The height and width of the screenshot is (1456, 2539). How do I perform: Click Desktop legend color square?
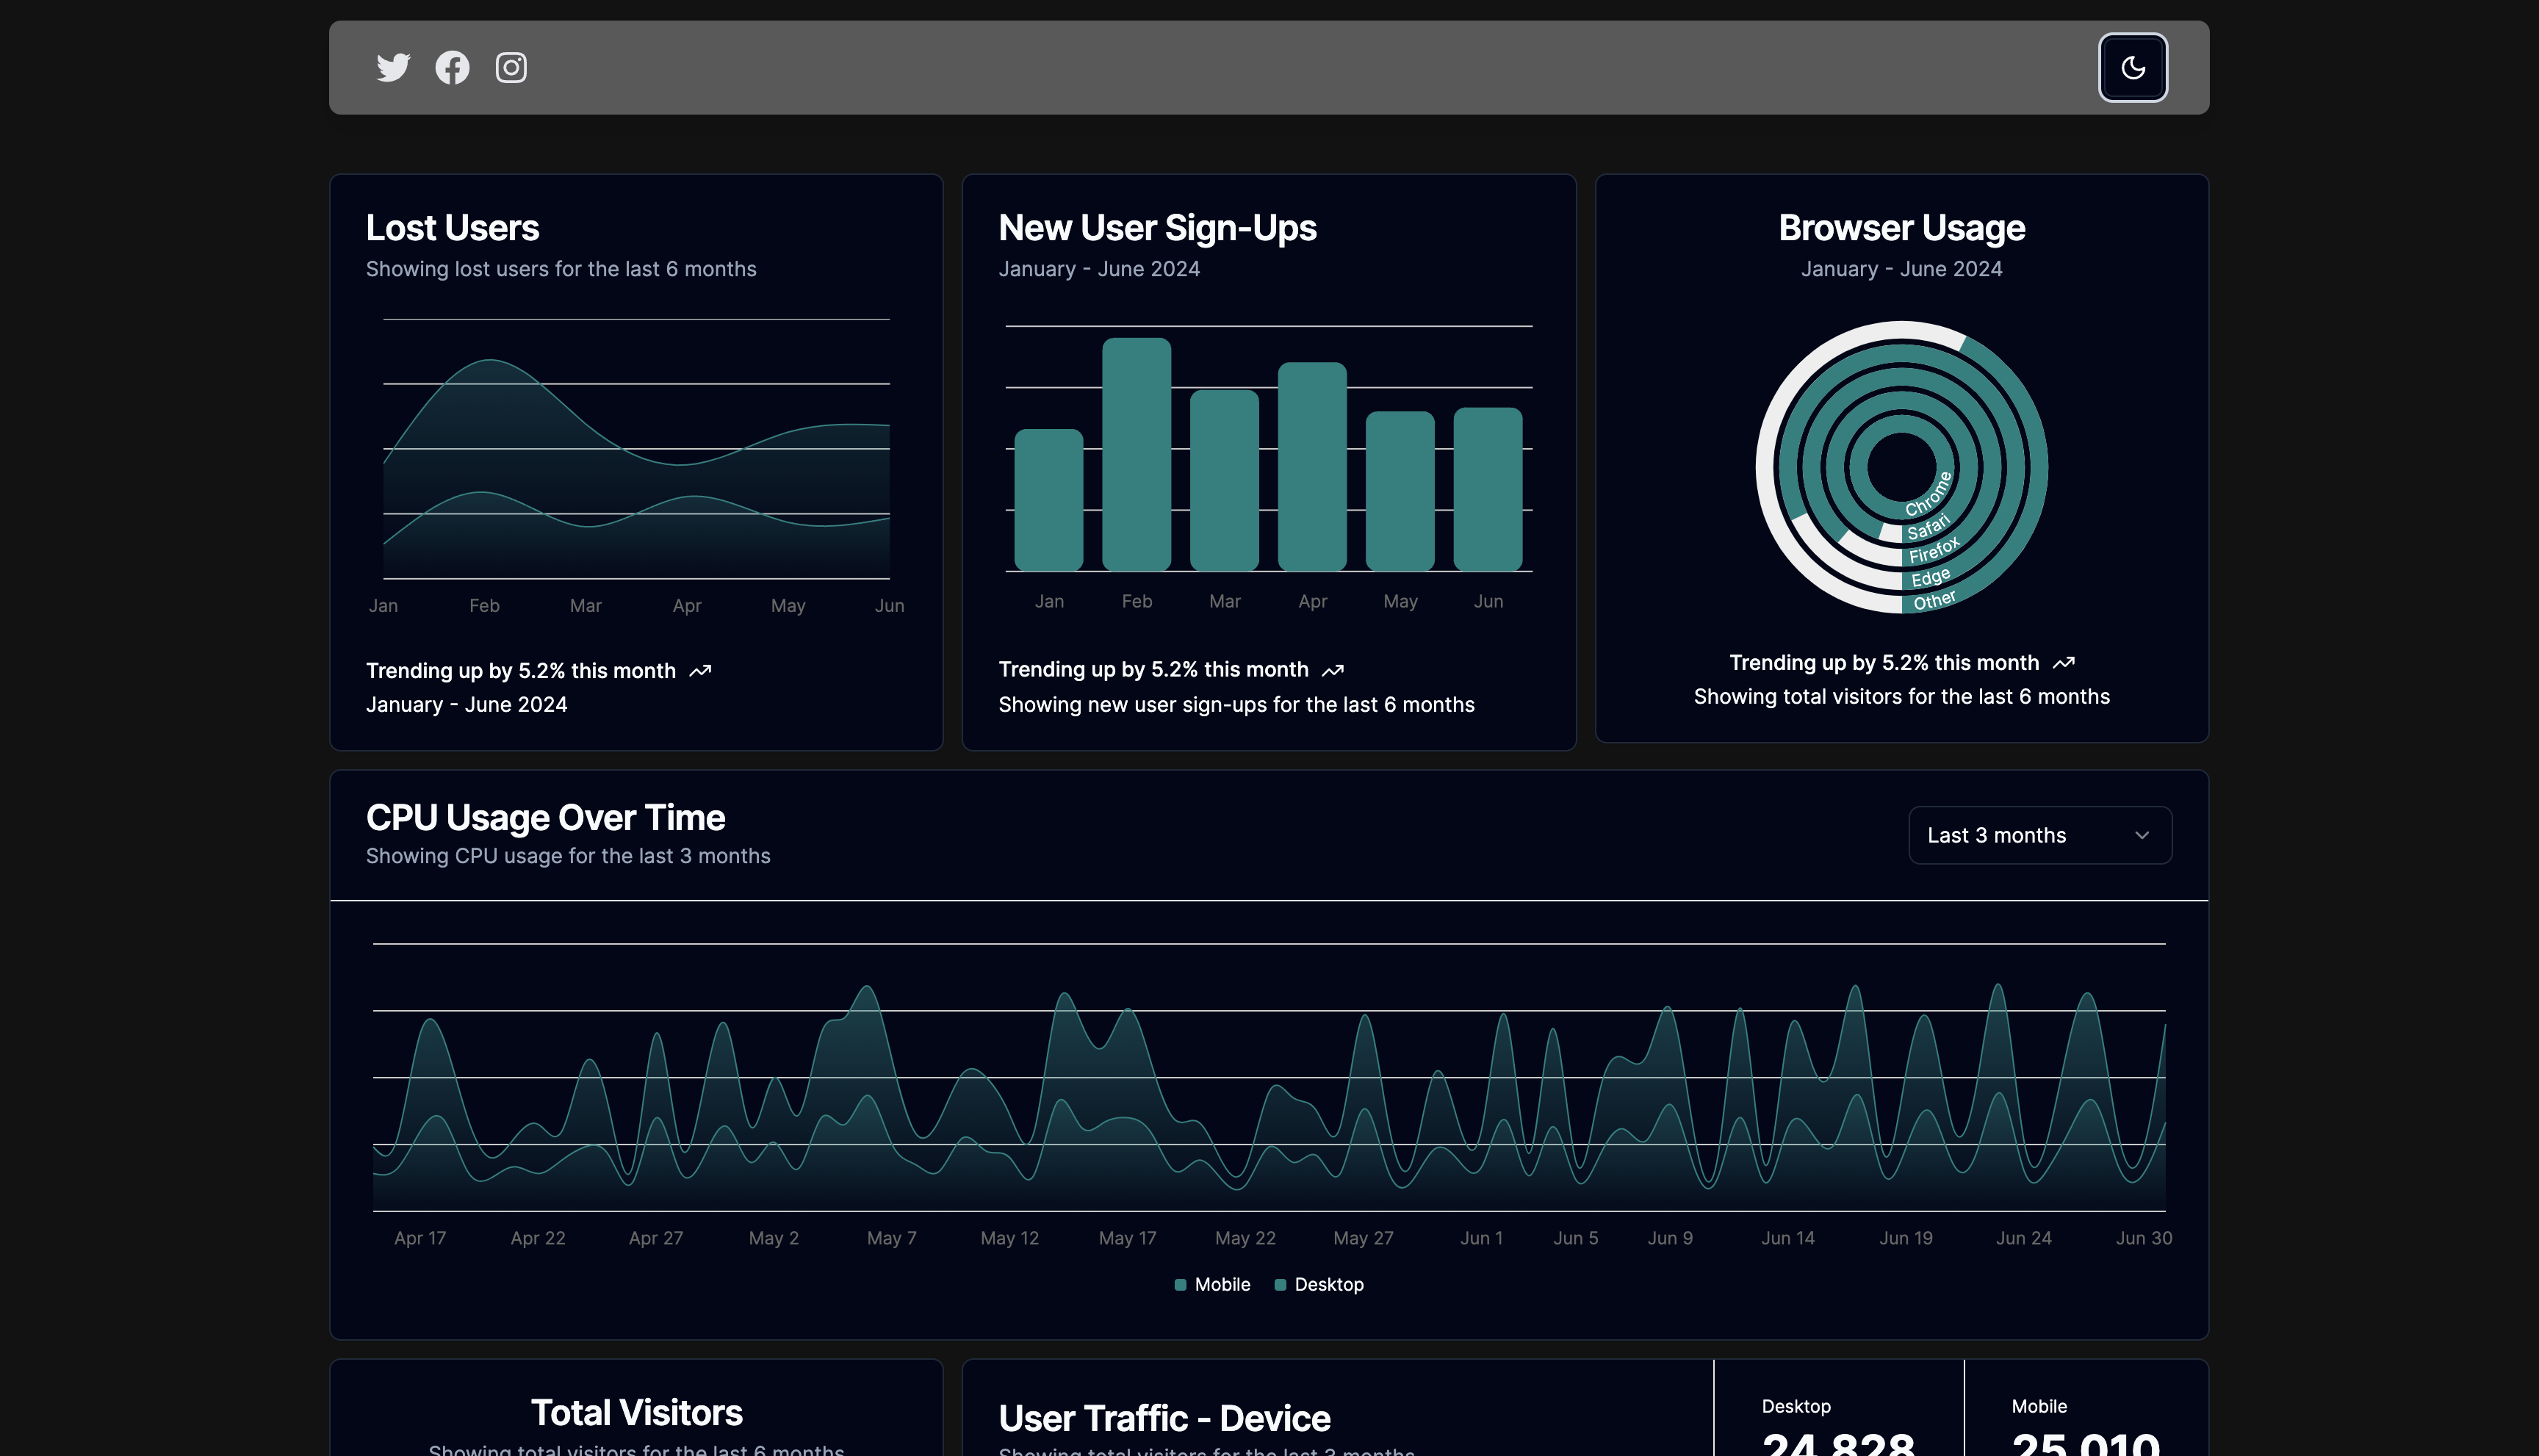(x=1280, y=1285)
